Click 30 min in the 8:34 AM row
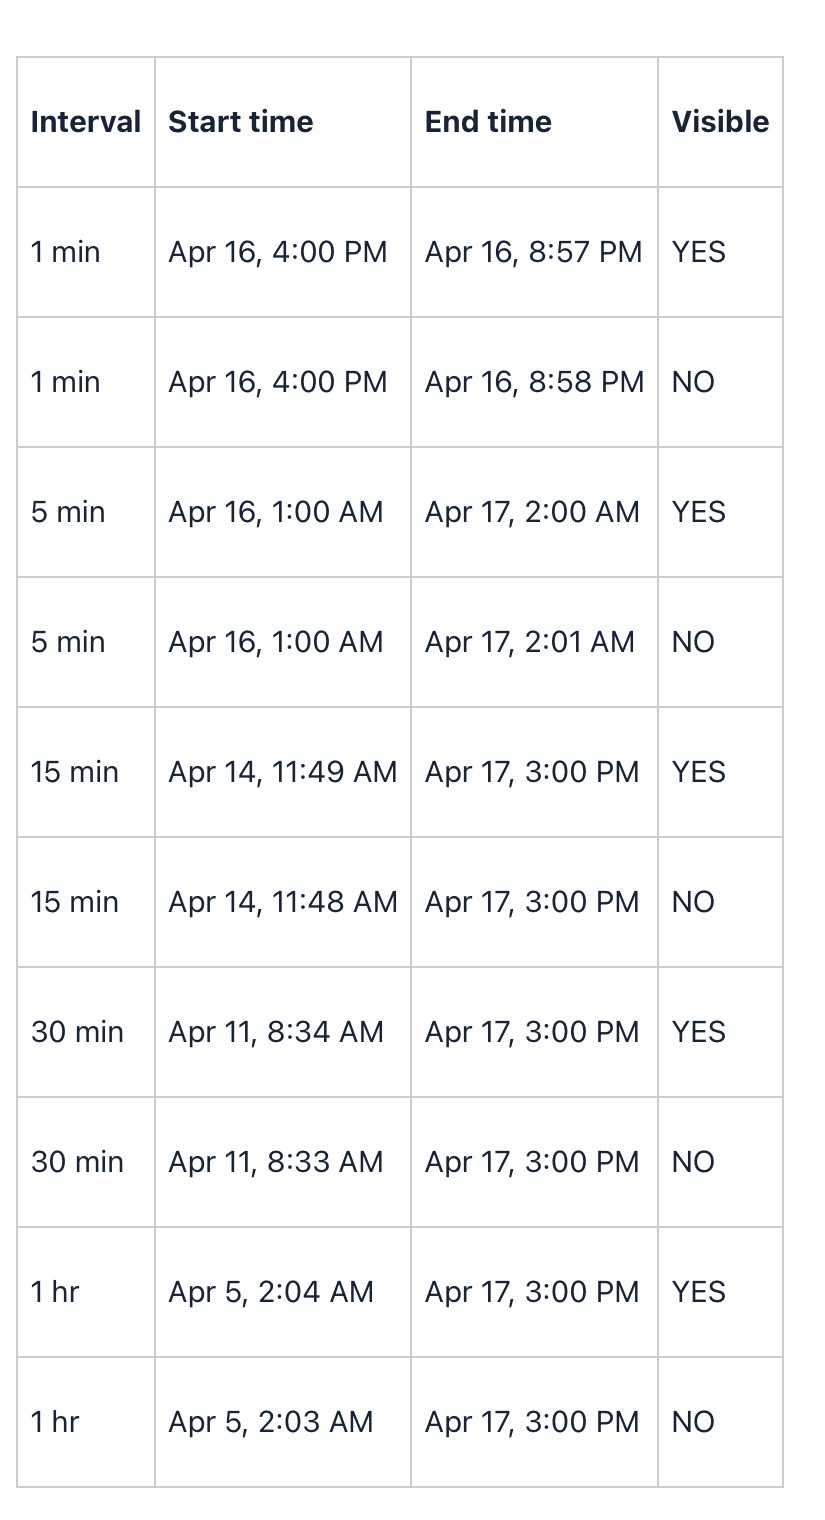825x1520 pixels. 77,1032
